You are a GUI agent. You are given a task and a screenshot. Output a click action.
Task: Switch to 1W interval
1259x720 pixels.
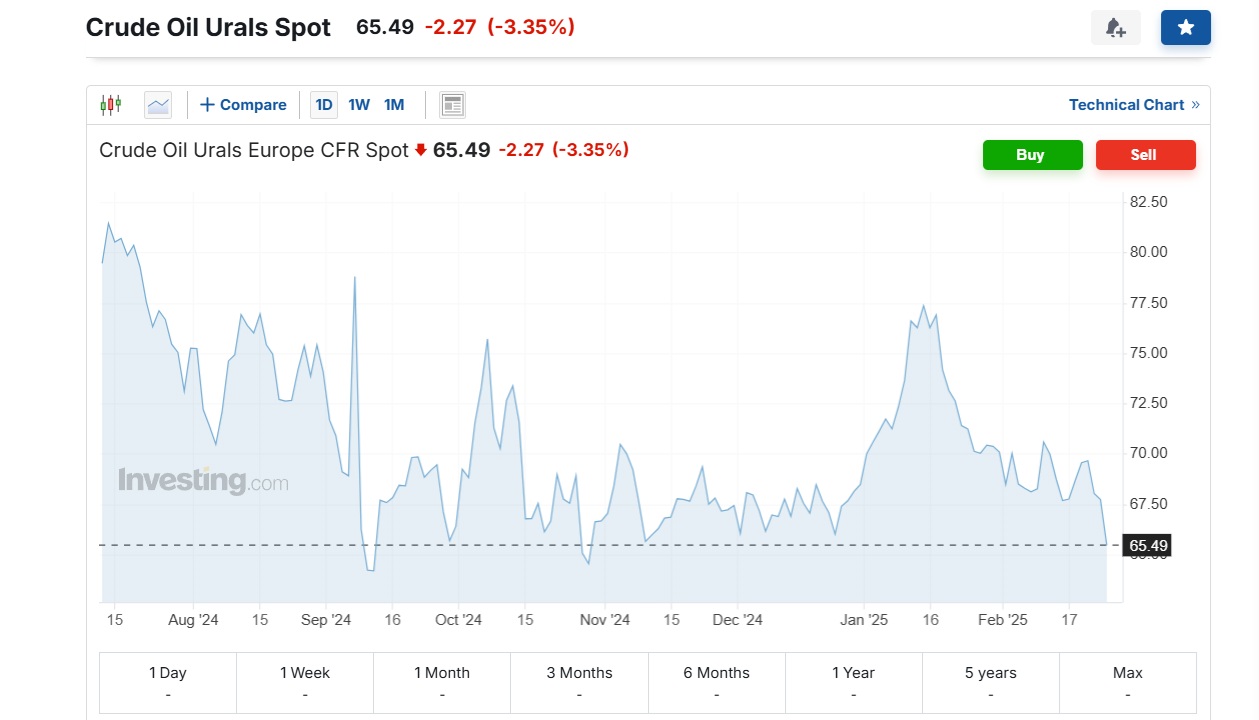pos(359,104)
